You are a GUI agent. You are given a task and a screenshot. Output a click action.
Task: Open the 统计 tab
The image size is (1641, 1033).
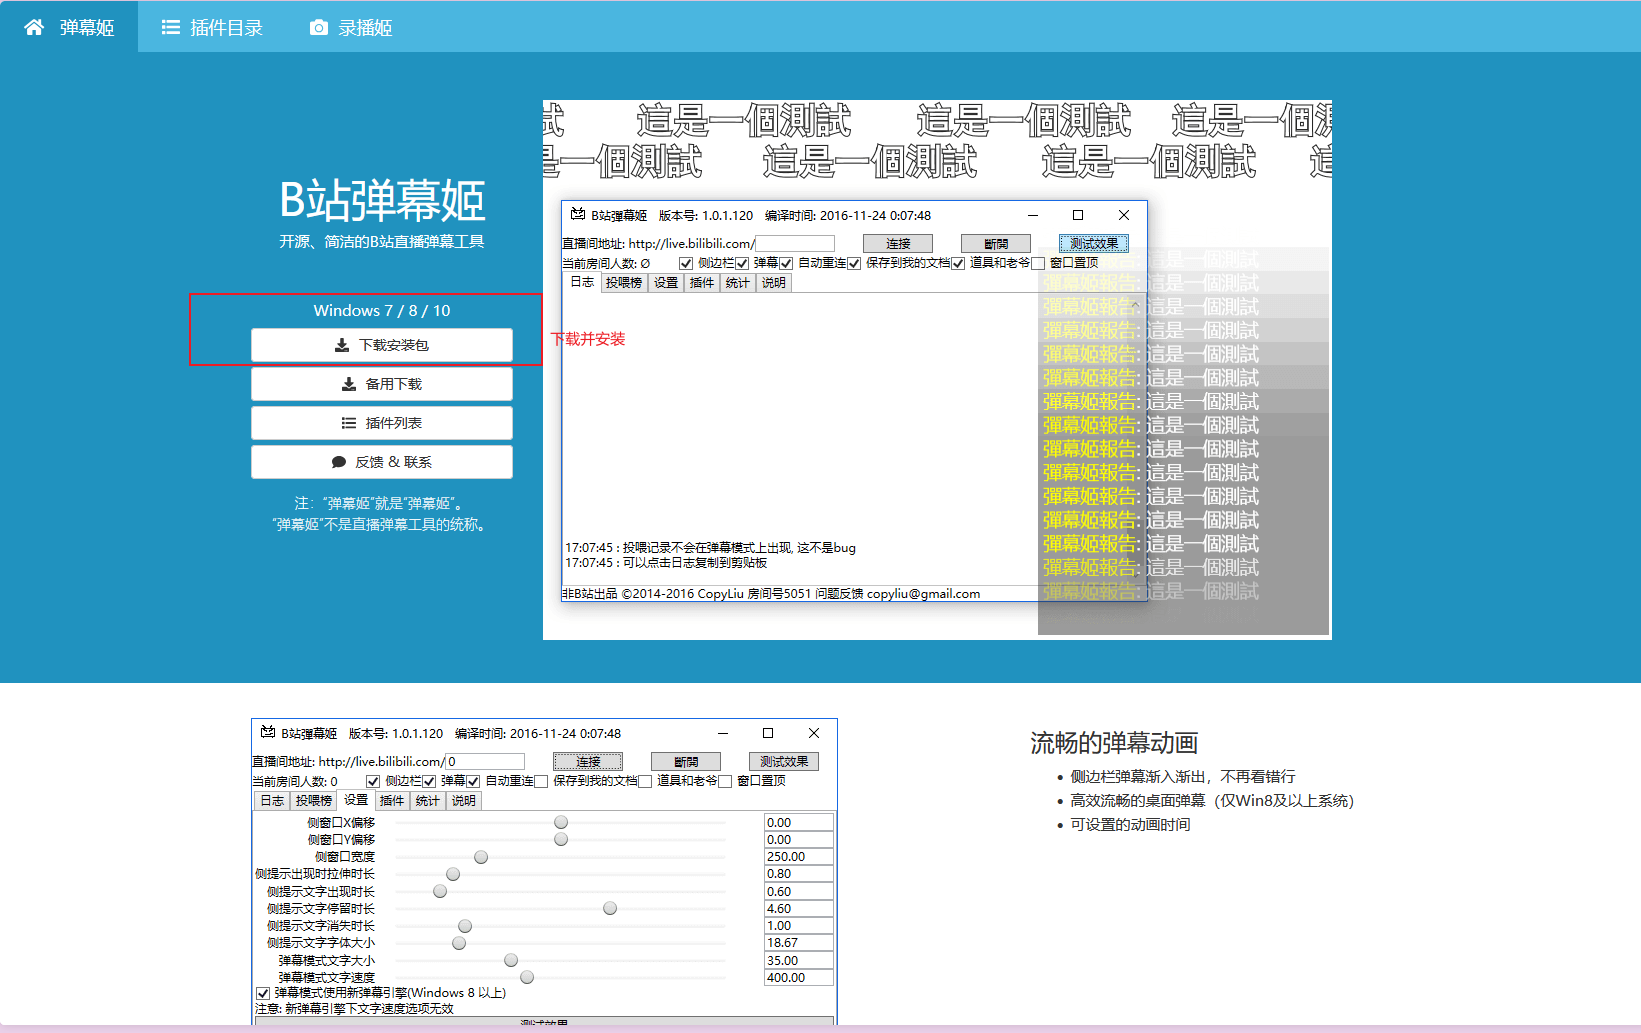(x=738, y=283)
